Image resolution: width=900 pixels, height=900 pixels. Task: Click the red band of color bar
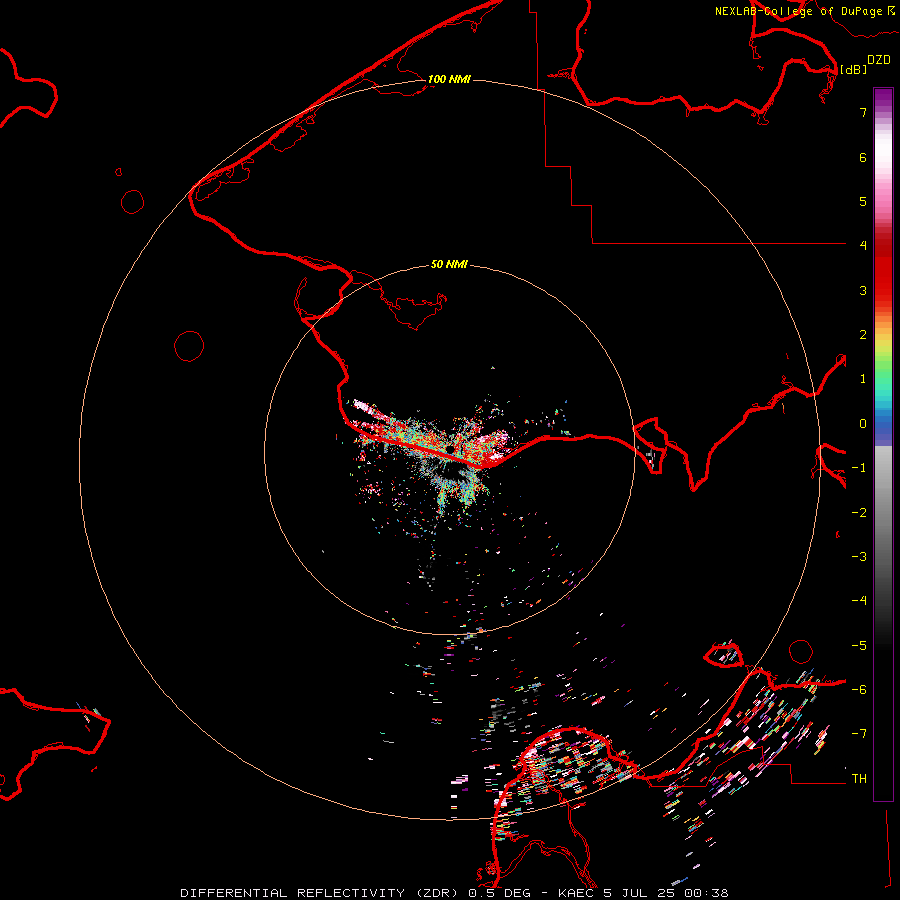click(883, 267)
